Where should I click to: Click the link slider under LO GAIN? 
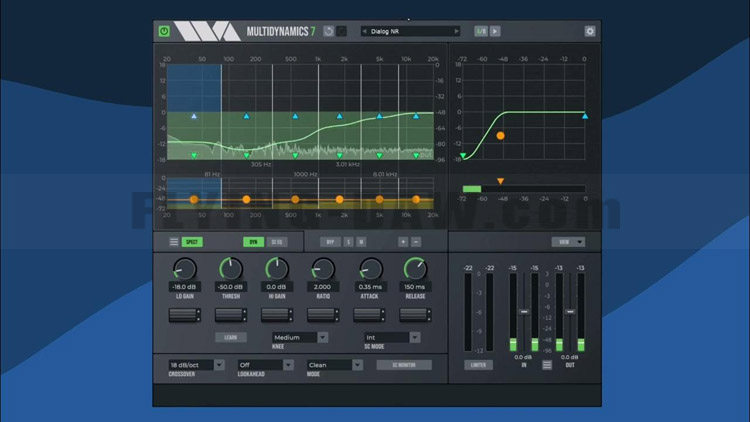pyautogui.click(x=185, y=314)
